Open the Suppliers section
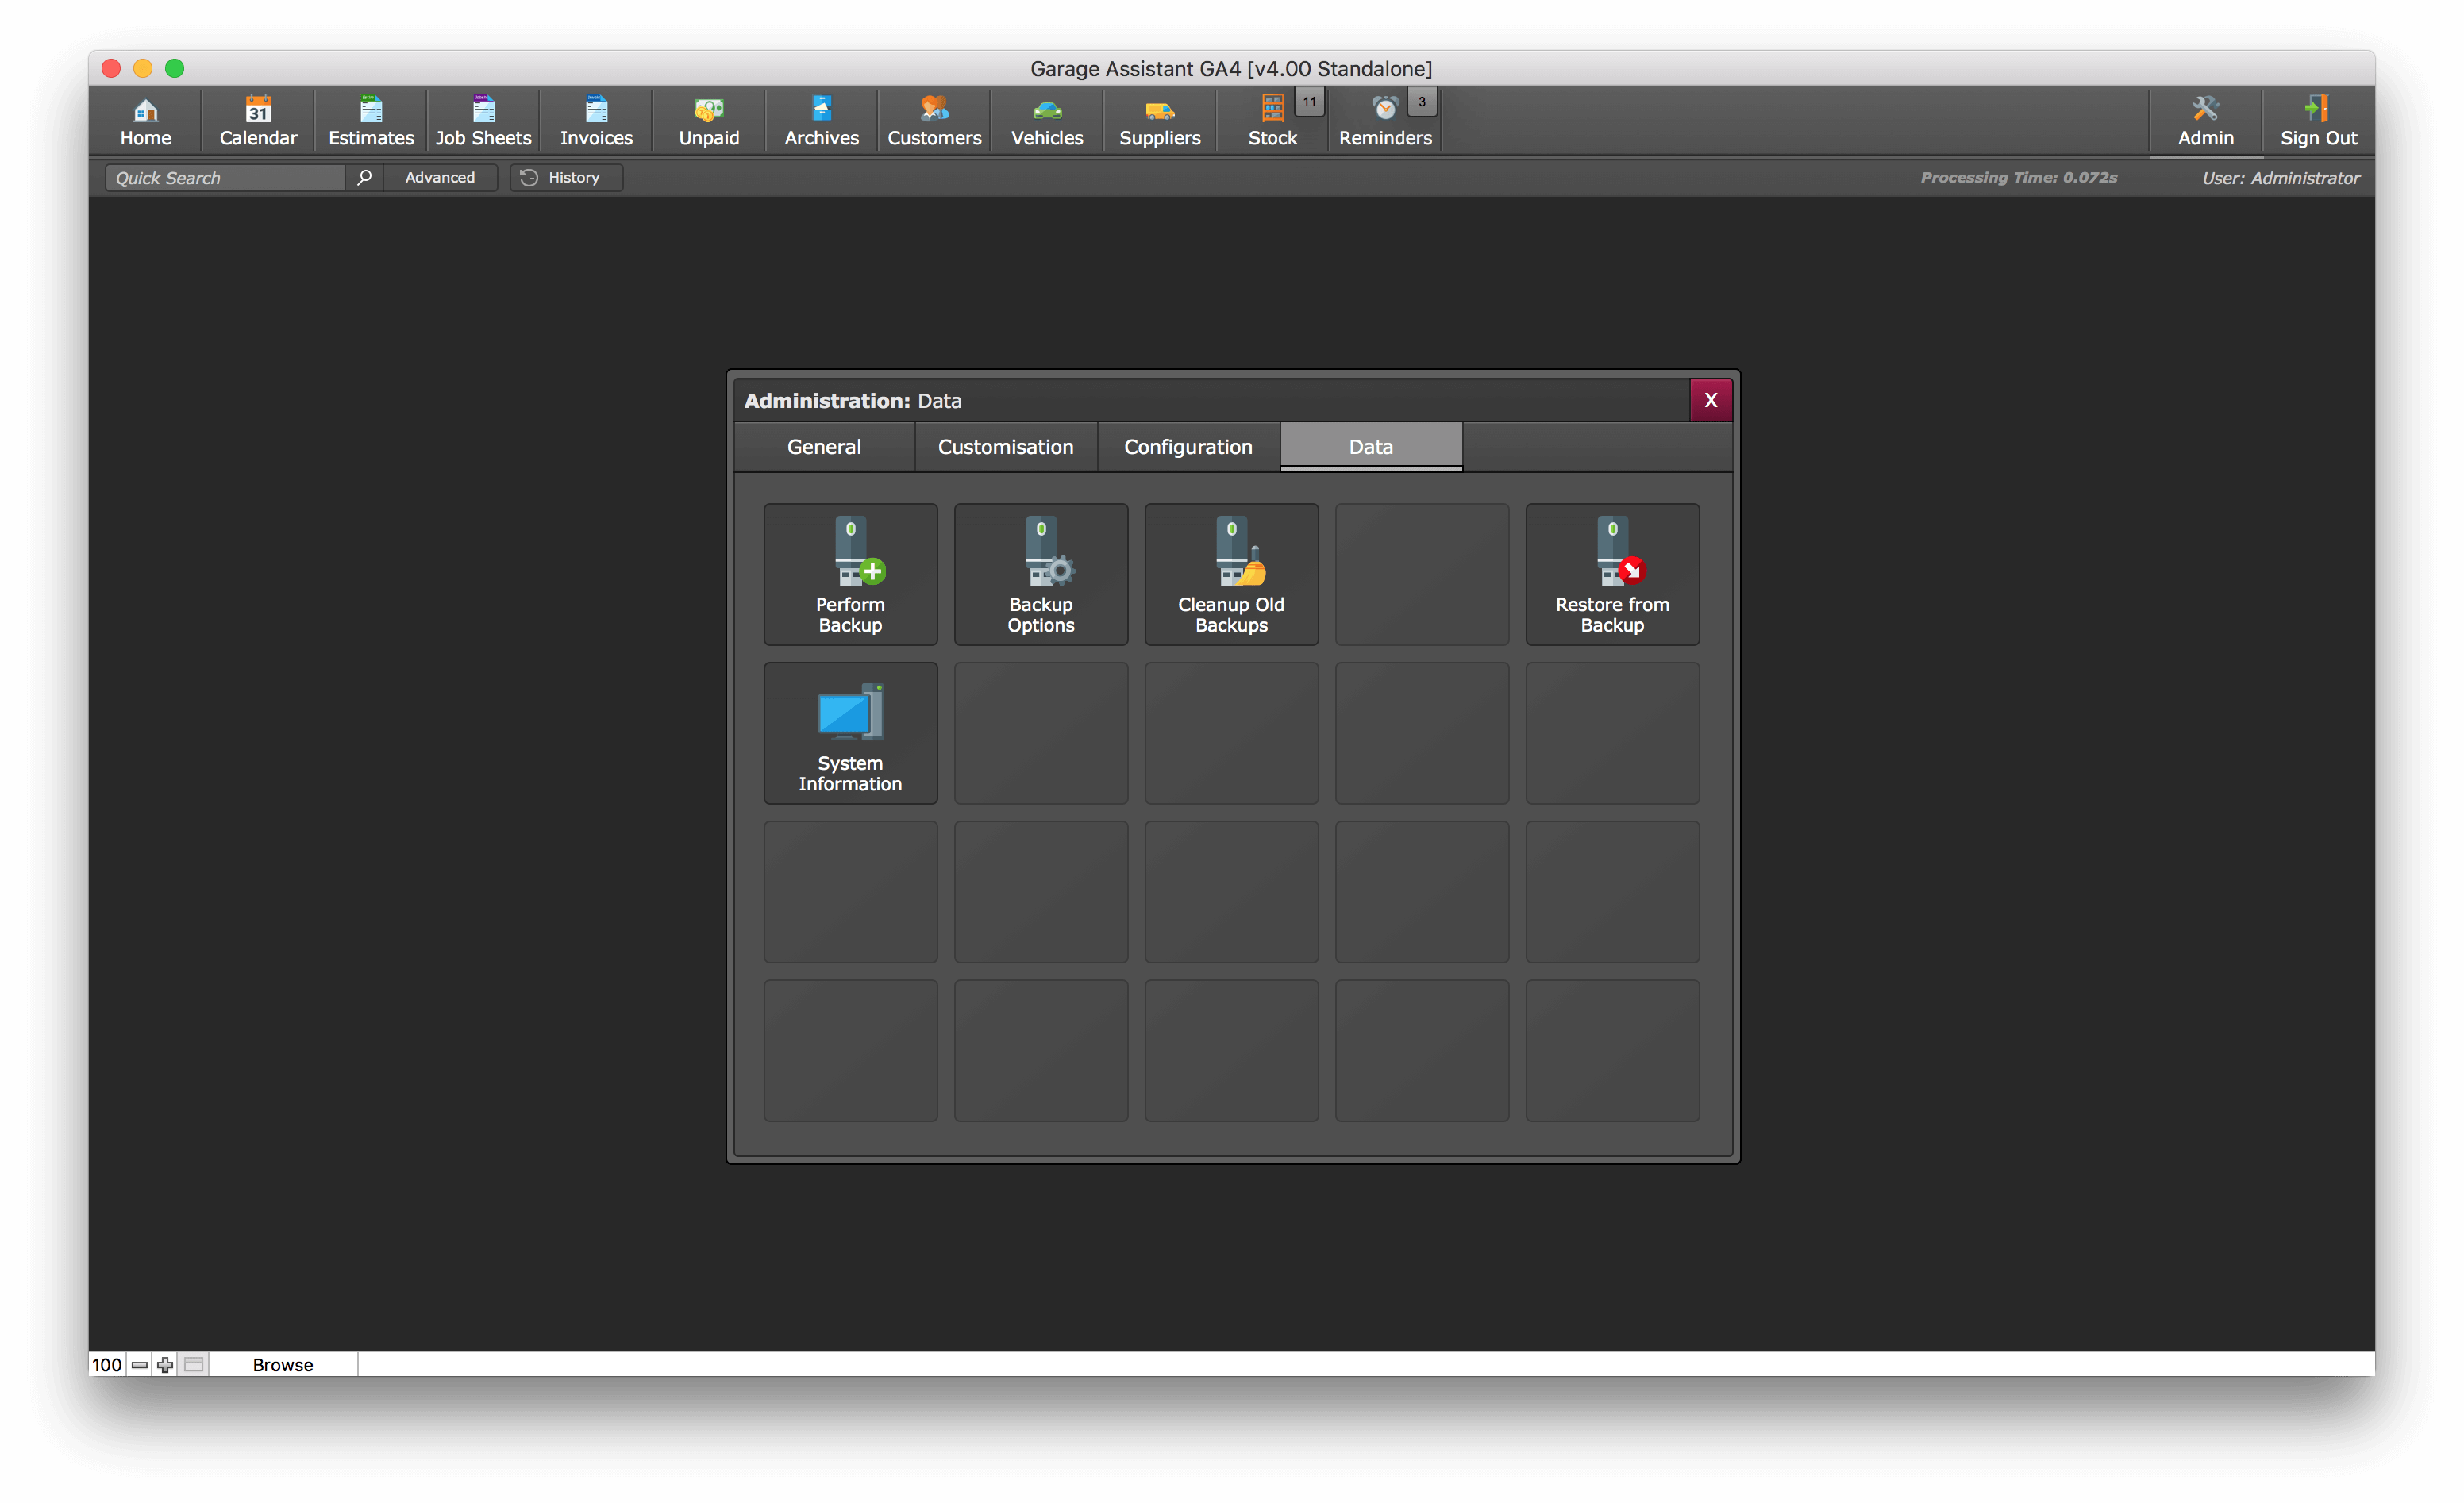Screen dimensions: 2464x1503 1159,121
